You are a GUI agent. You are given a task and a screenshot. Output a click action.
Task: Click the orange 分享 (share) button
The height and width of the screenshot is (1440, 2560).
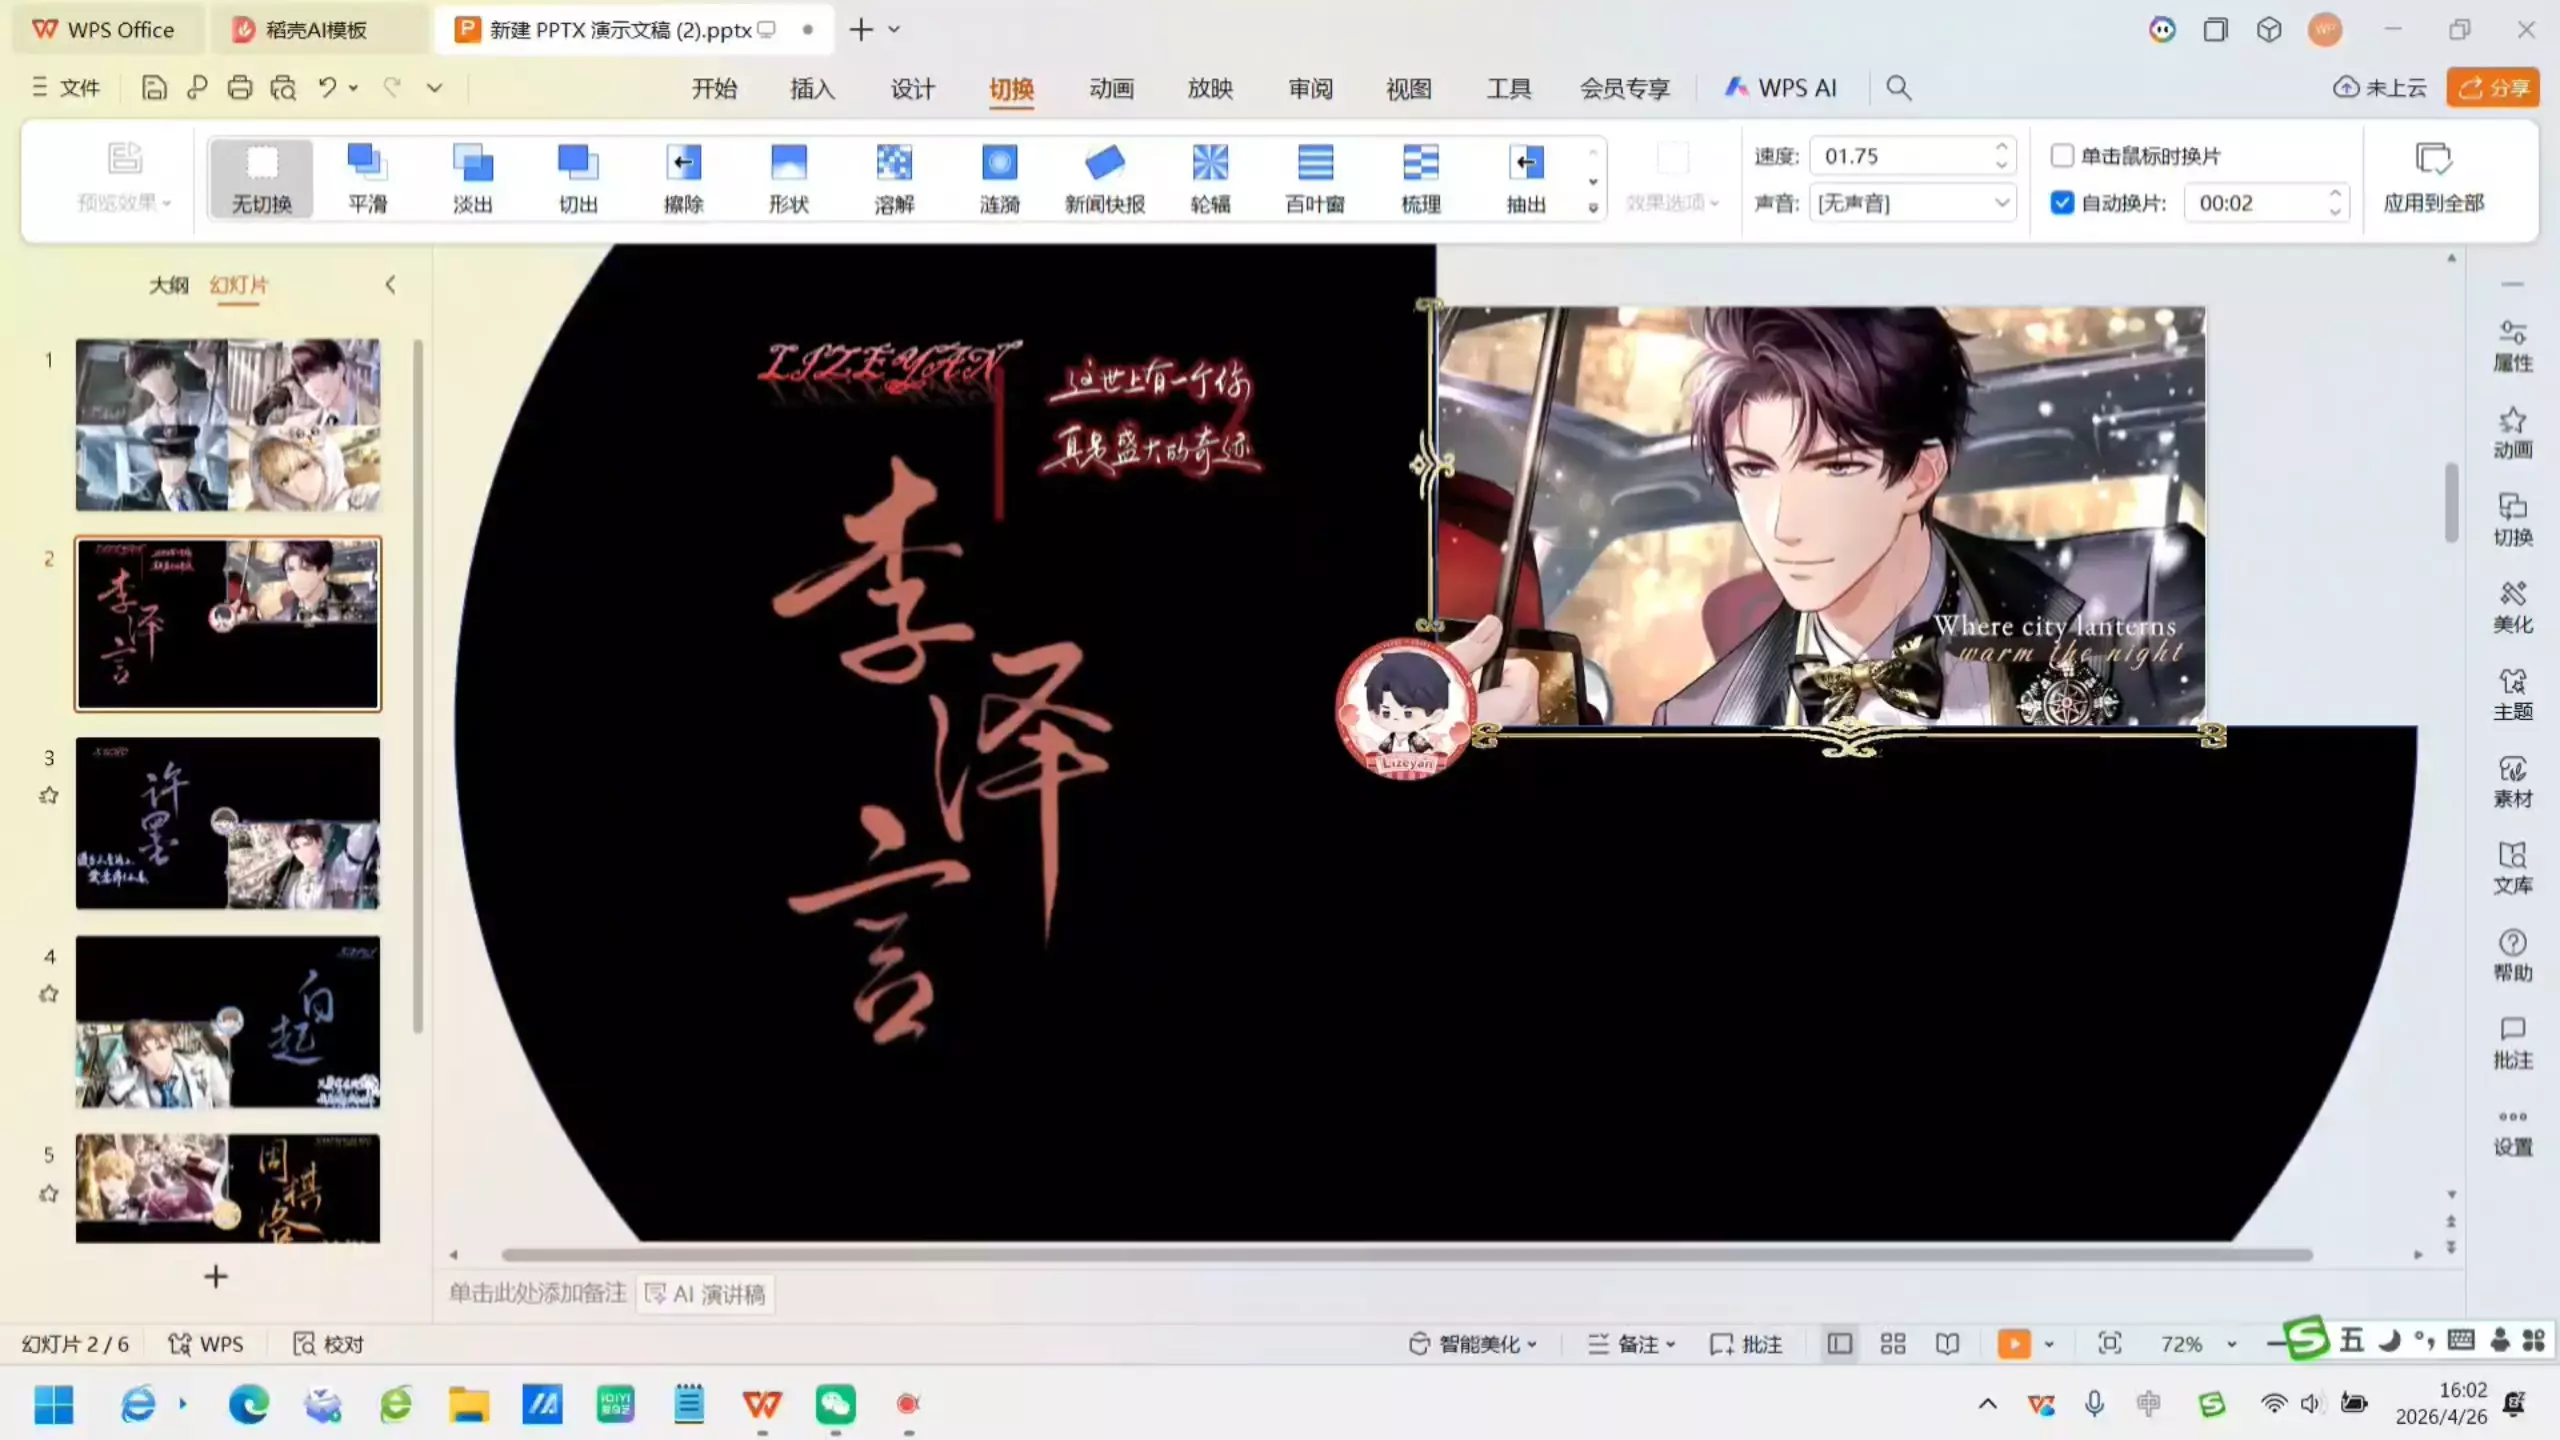pos(2493,88)
